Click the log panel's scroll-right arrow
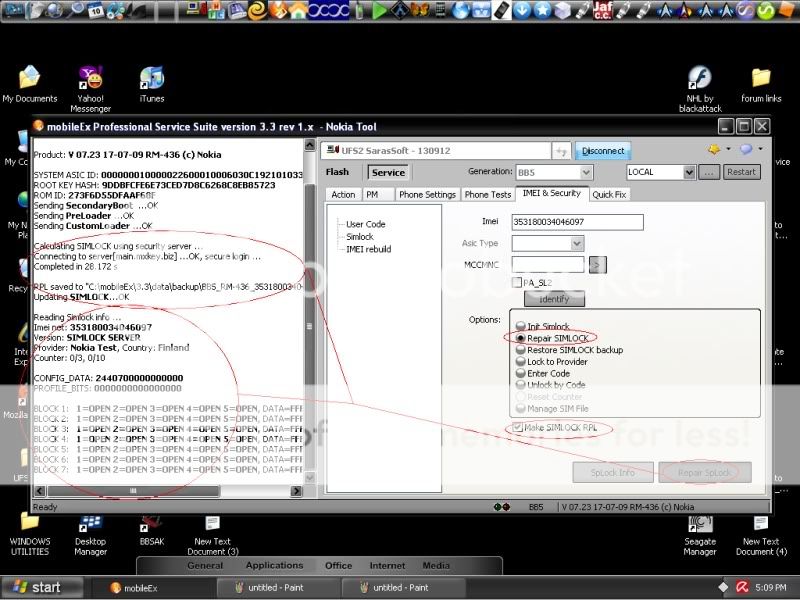Image resolution: width=800 pixels, height=600 pixels. [x=296, y=491]
